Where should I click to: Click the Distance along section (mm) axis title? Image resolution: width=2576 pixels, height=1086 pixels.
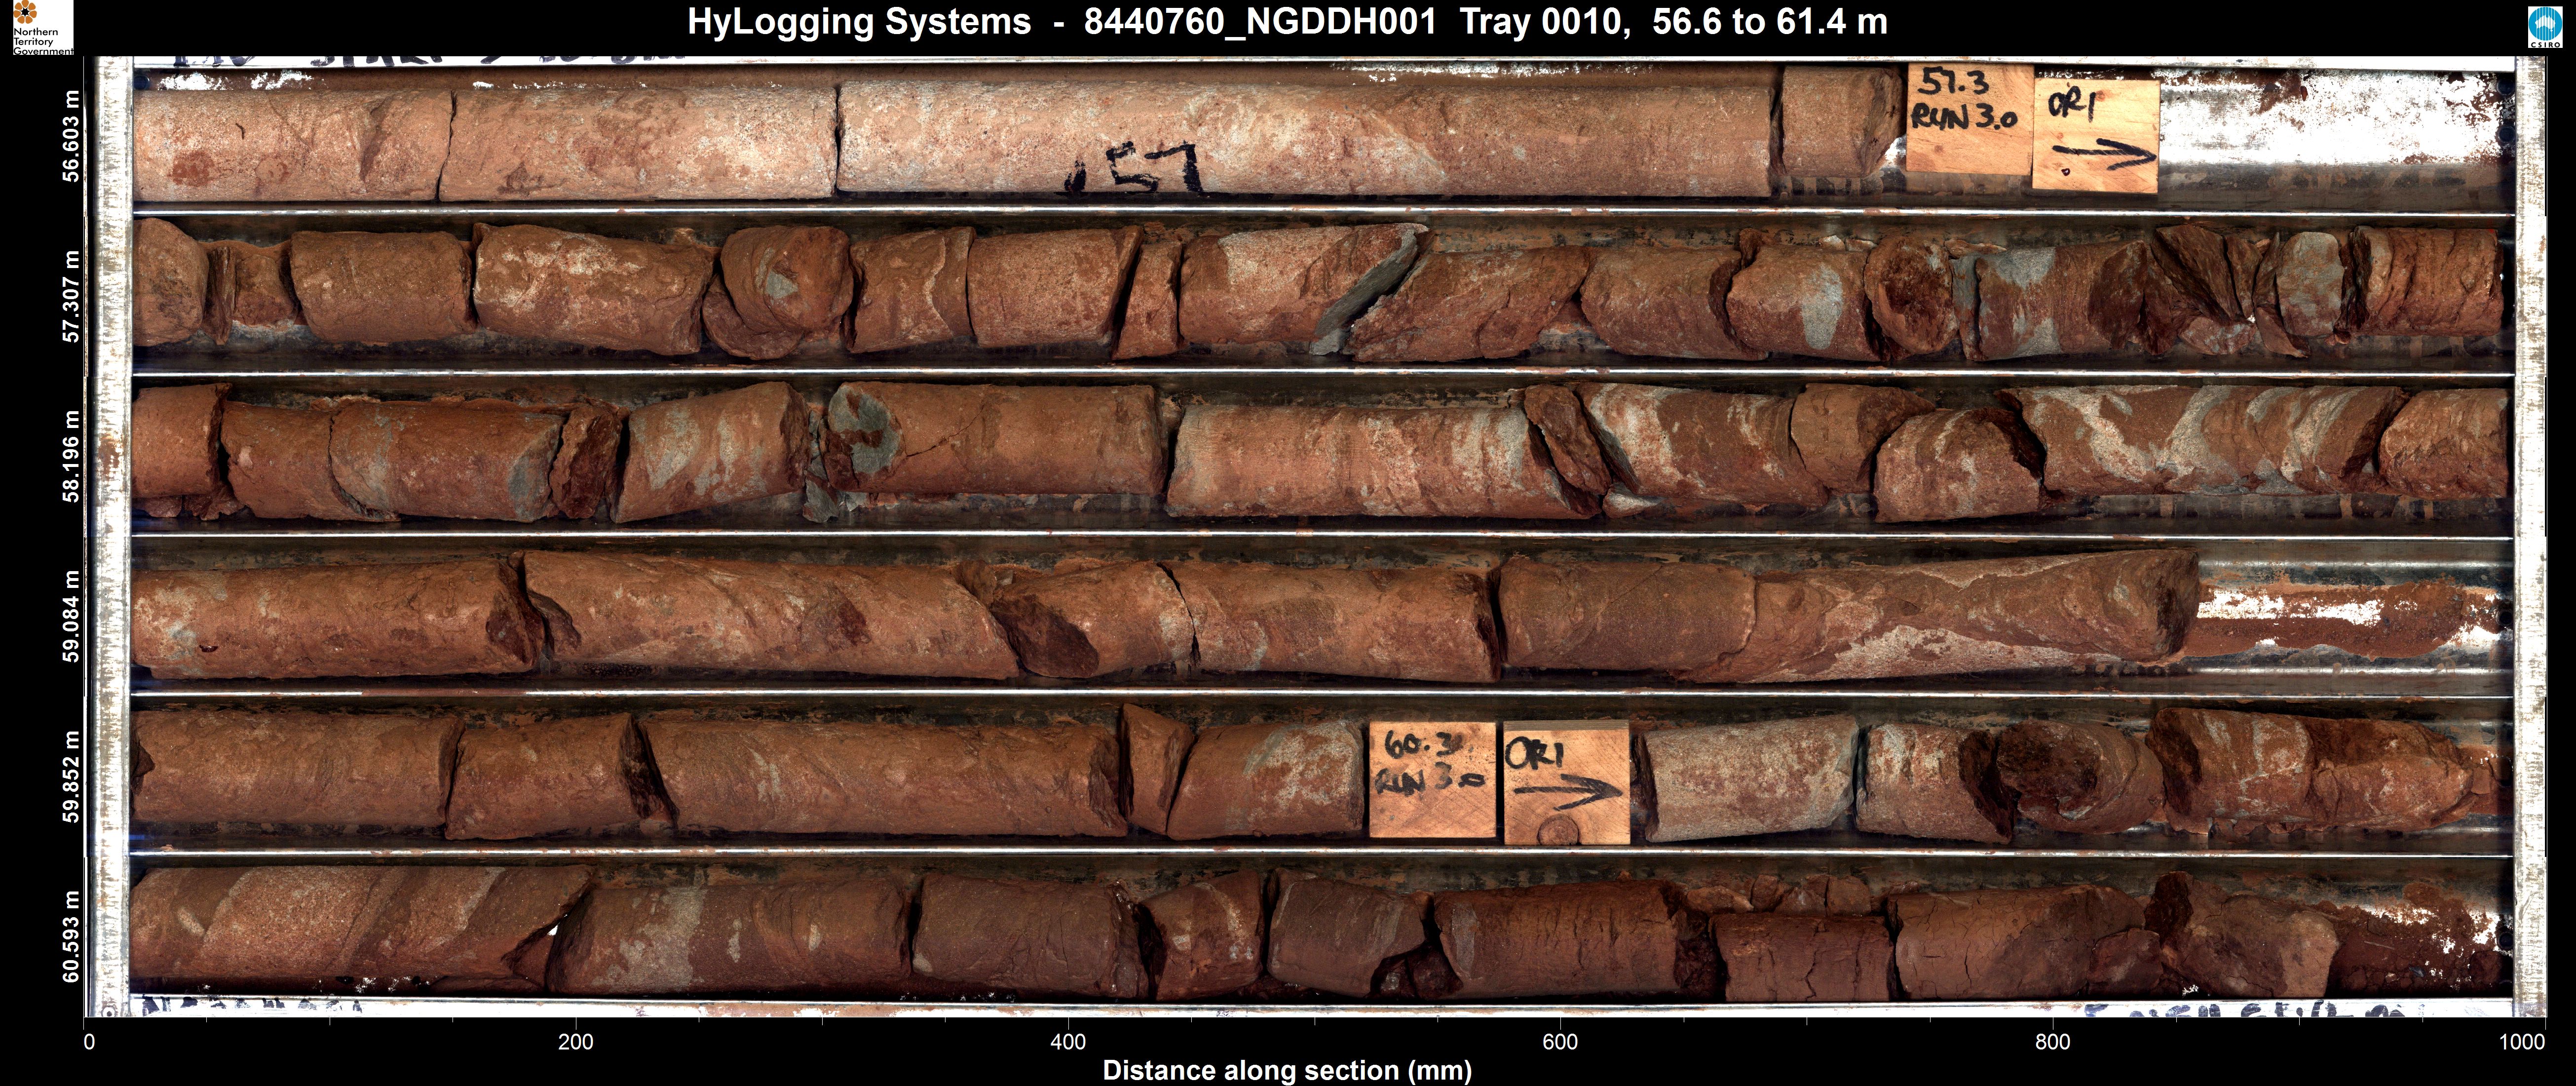1287,1070
